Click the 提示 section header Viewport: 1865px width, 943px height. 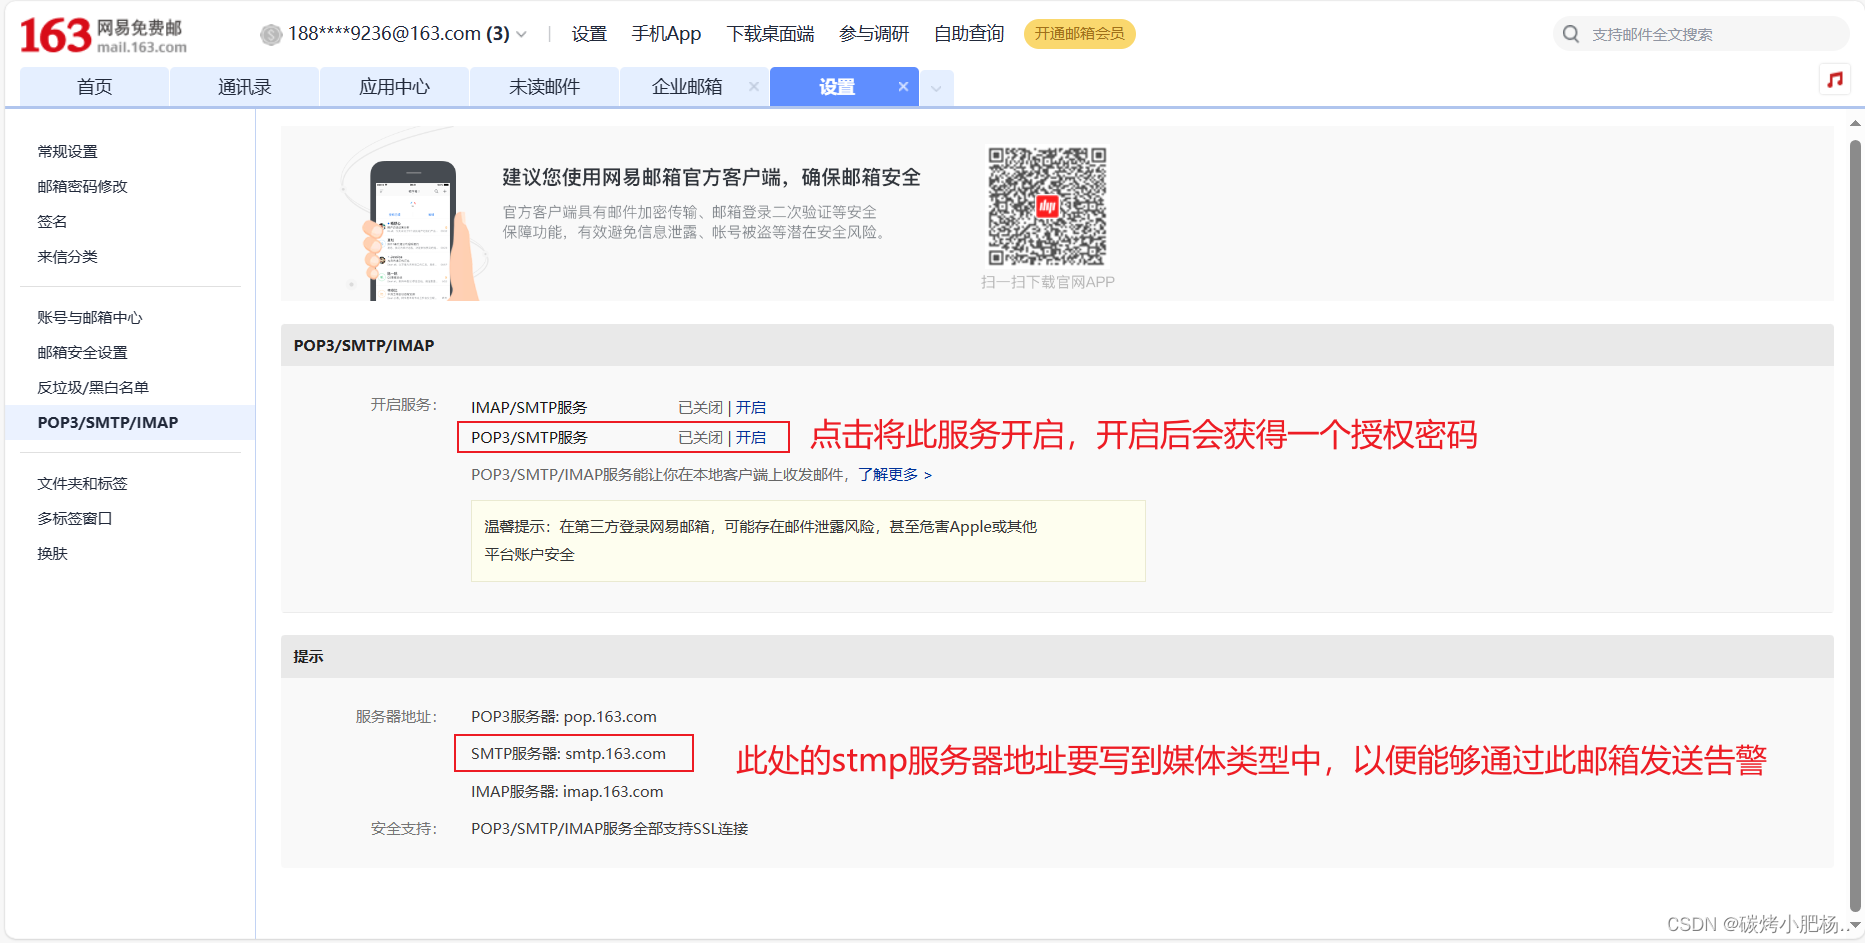(x=1057, y=656)
